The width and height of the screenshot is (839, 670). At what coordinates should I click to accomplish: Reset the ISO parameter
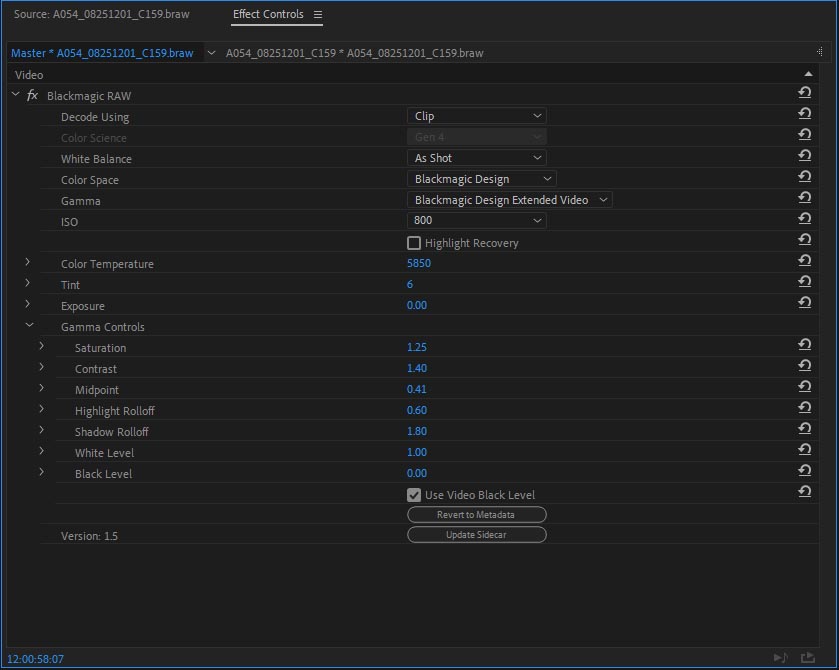point(804,218)
